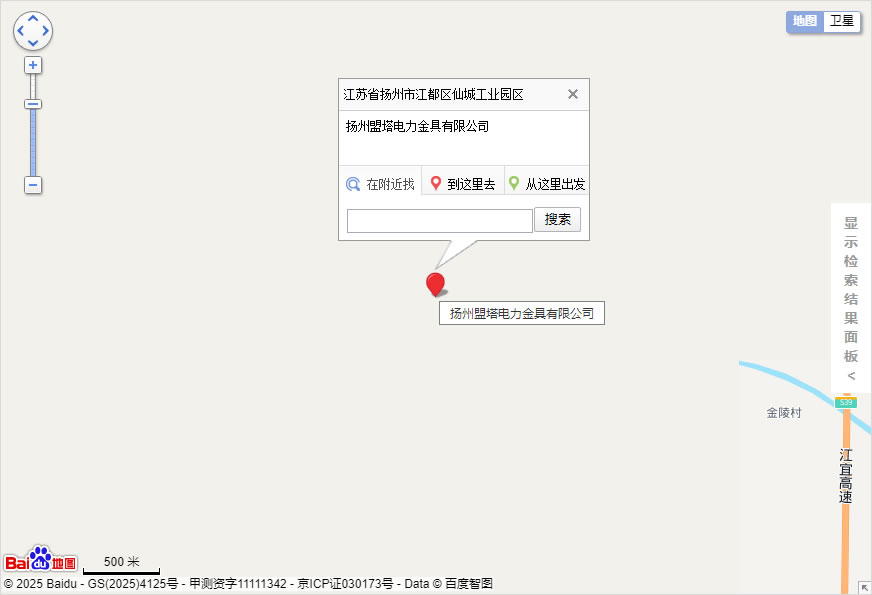Pan the map right with the arrow
This screenshot has height=595, width=872.
[x=45, y=31]
